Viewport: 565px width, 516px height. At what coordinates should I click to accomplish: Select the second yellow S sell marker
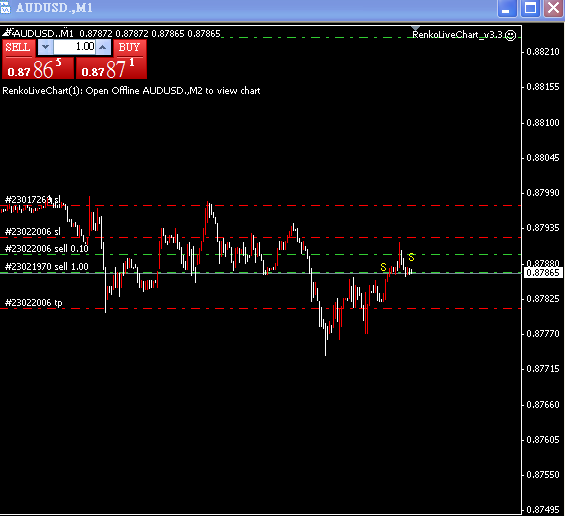(x=411, y=257)
